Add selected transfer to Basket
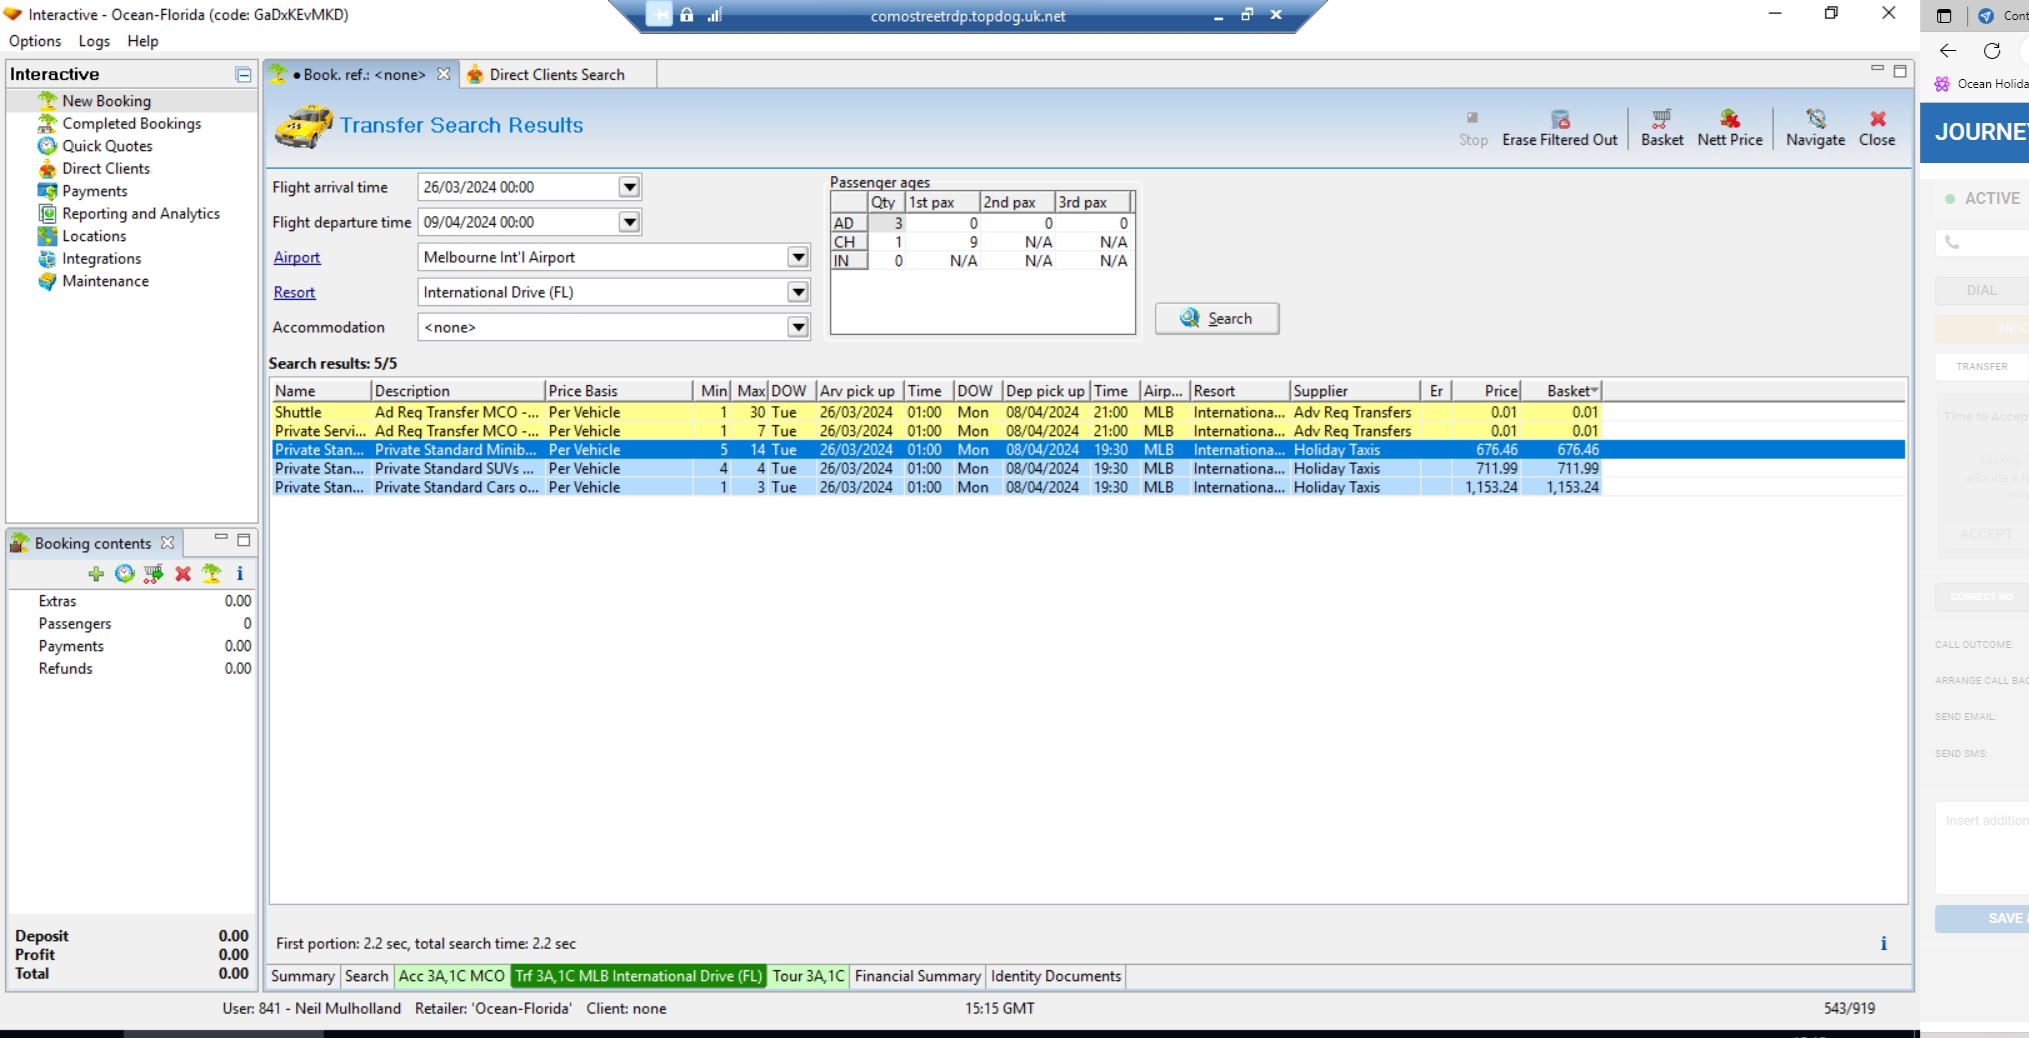The image size is (2029, 1038). [x=1662, y=128]
